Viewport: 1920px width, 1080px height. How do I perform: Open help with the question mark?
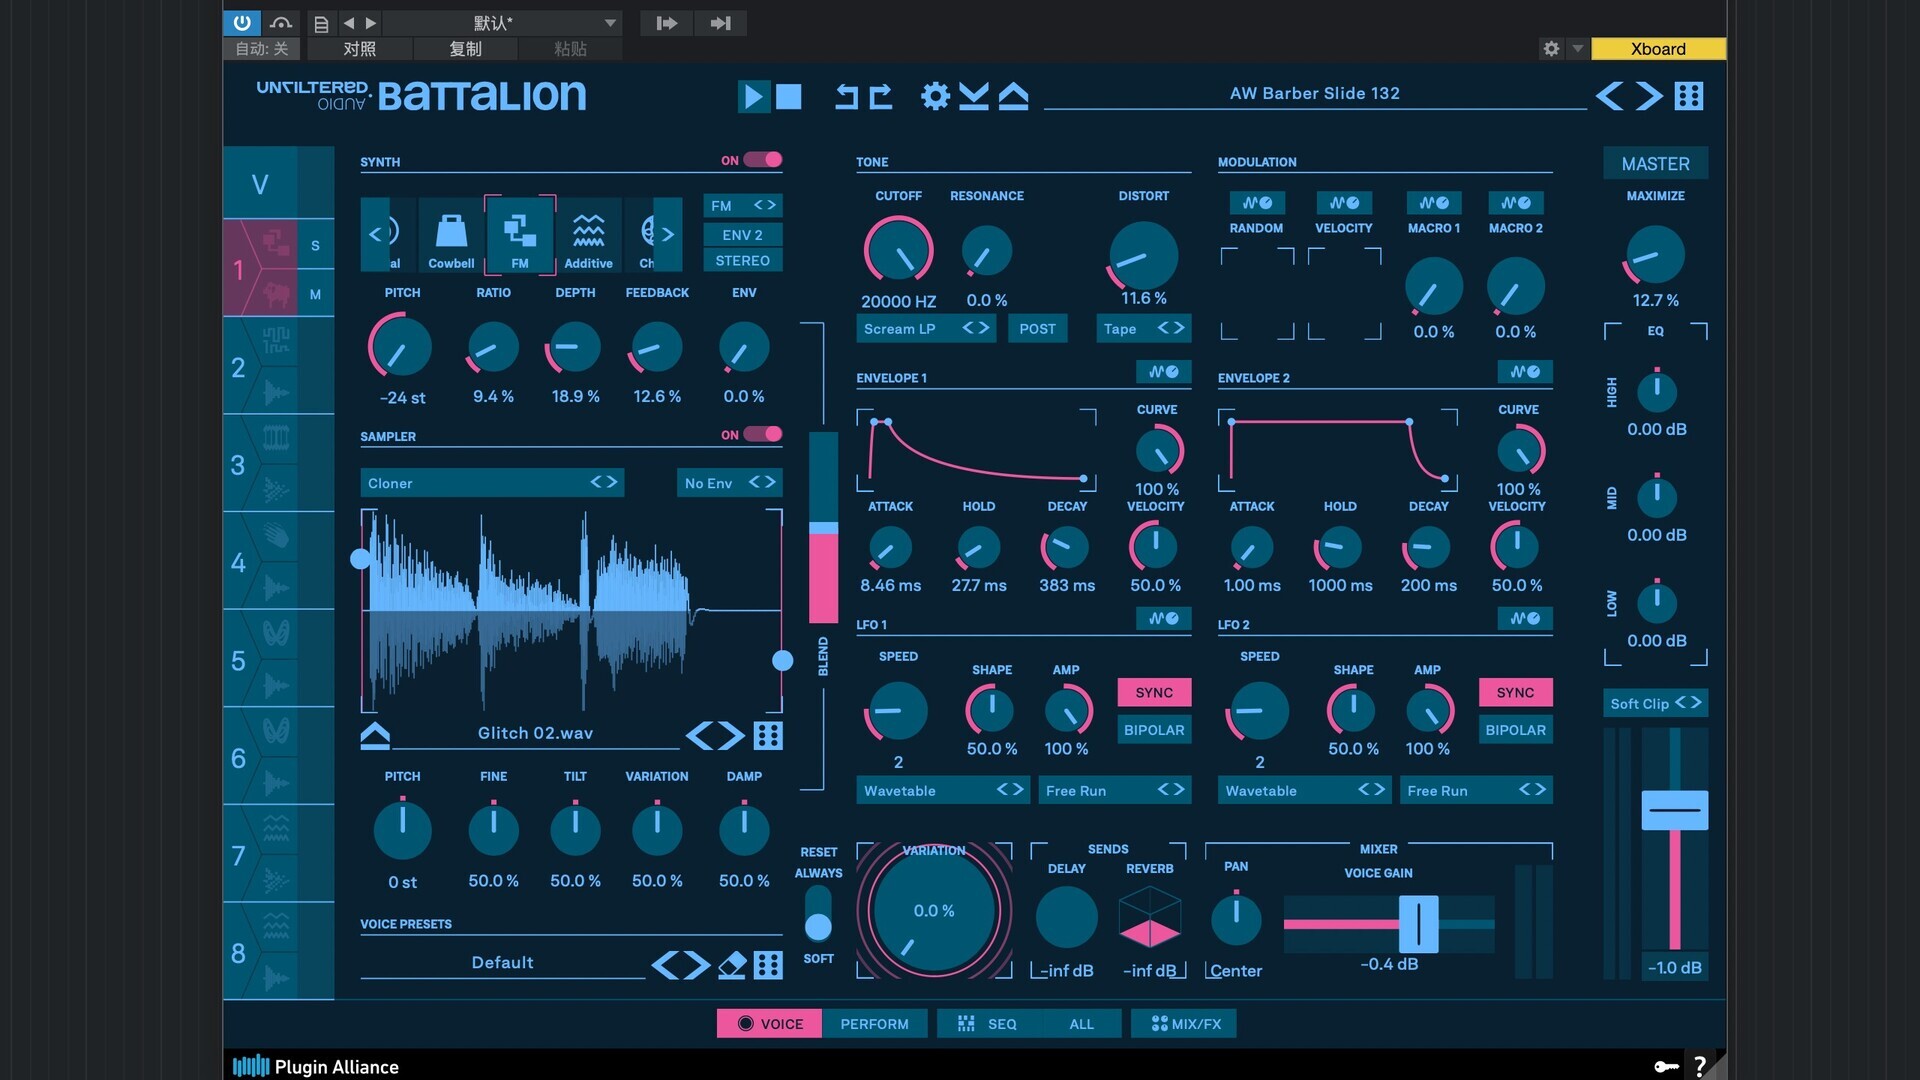point(1699,1067)
